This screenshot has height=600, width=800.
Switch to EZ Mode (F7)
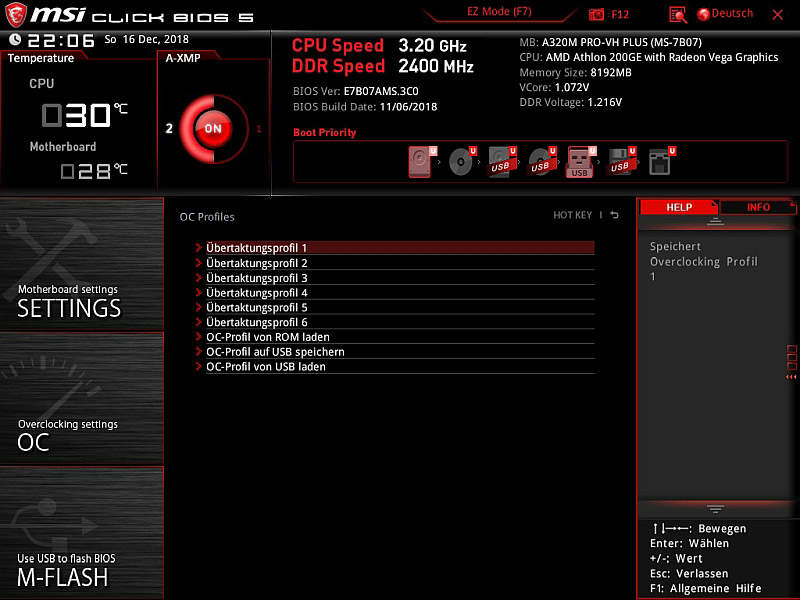pyautogui.click(x=499, y=12)
